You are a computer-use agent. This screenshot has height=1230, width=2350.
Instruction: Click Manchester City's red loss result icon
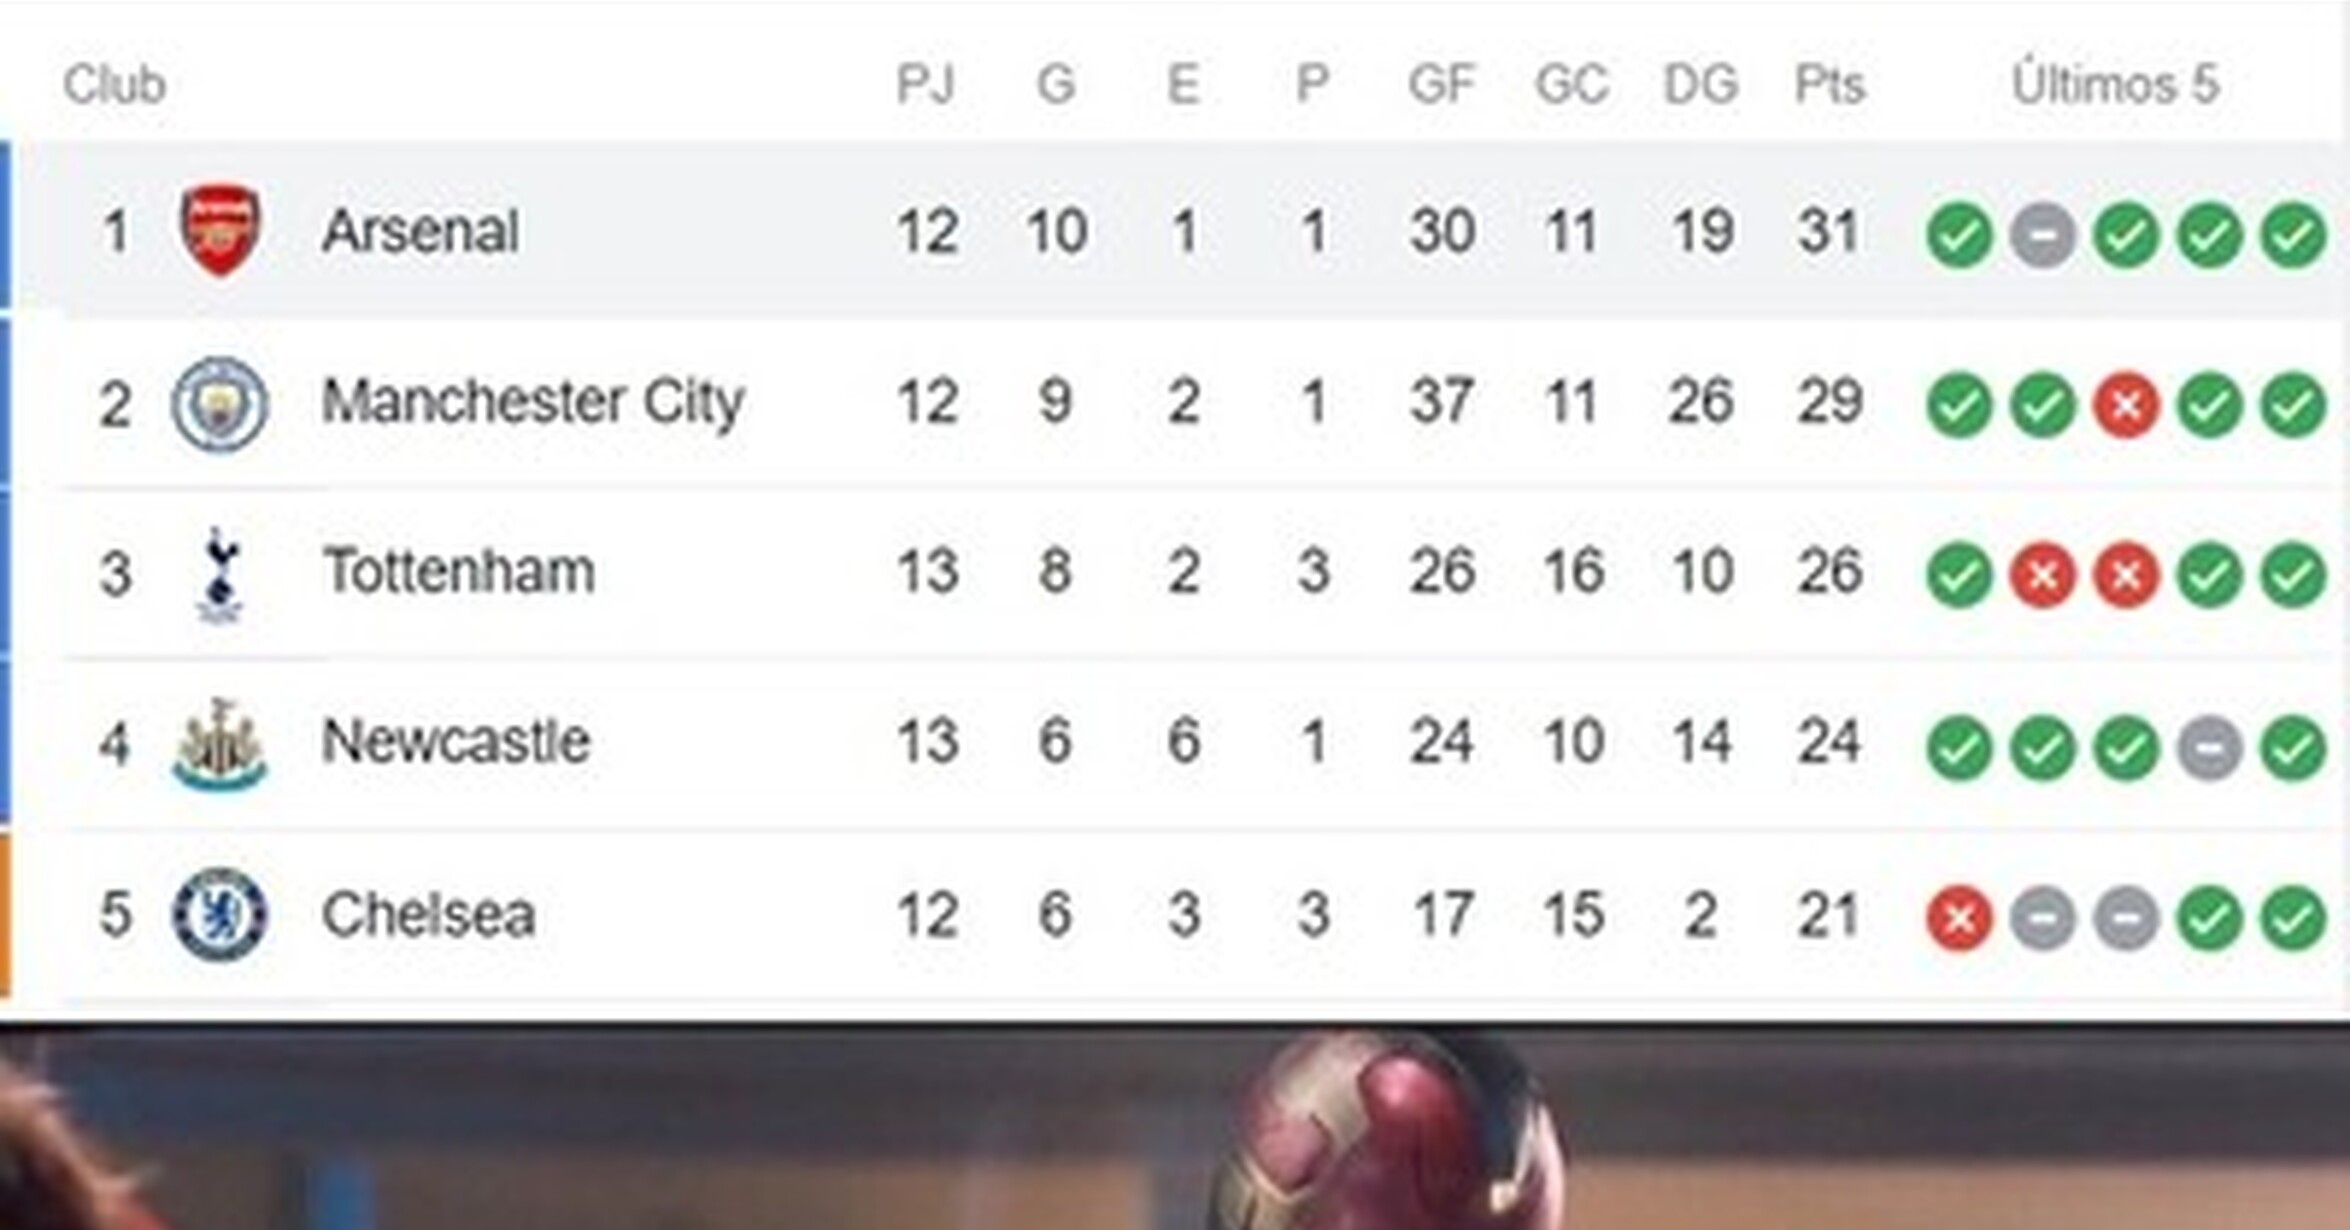(2126, 405)
